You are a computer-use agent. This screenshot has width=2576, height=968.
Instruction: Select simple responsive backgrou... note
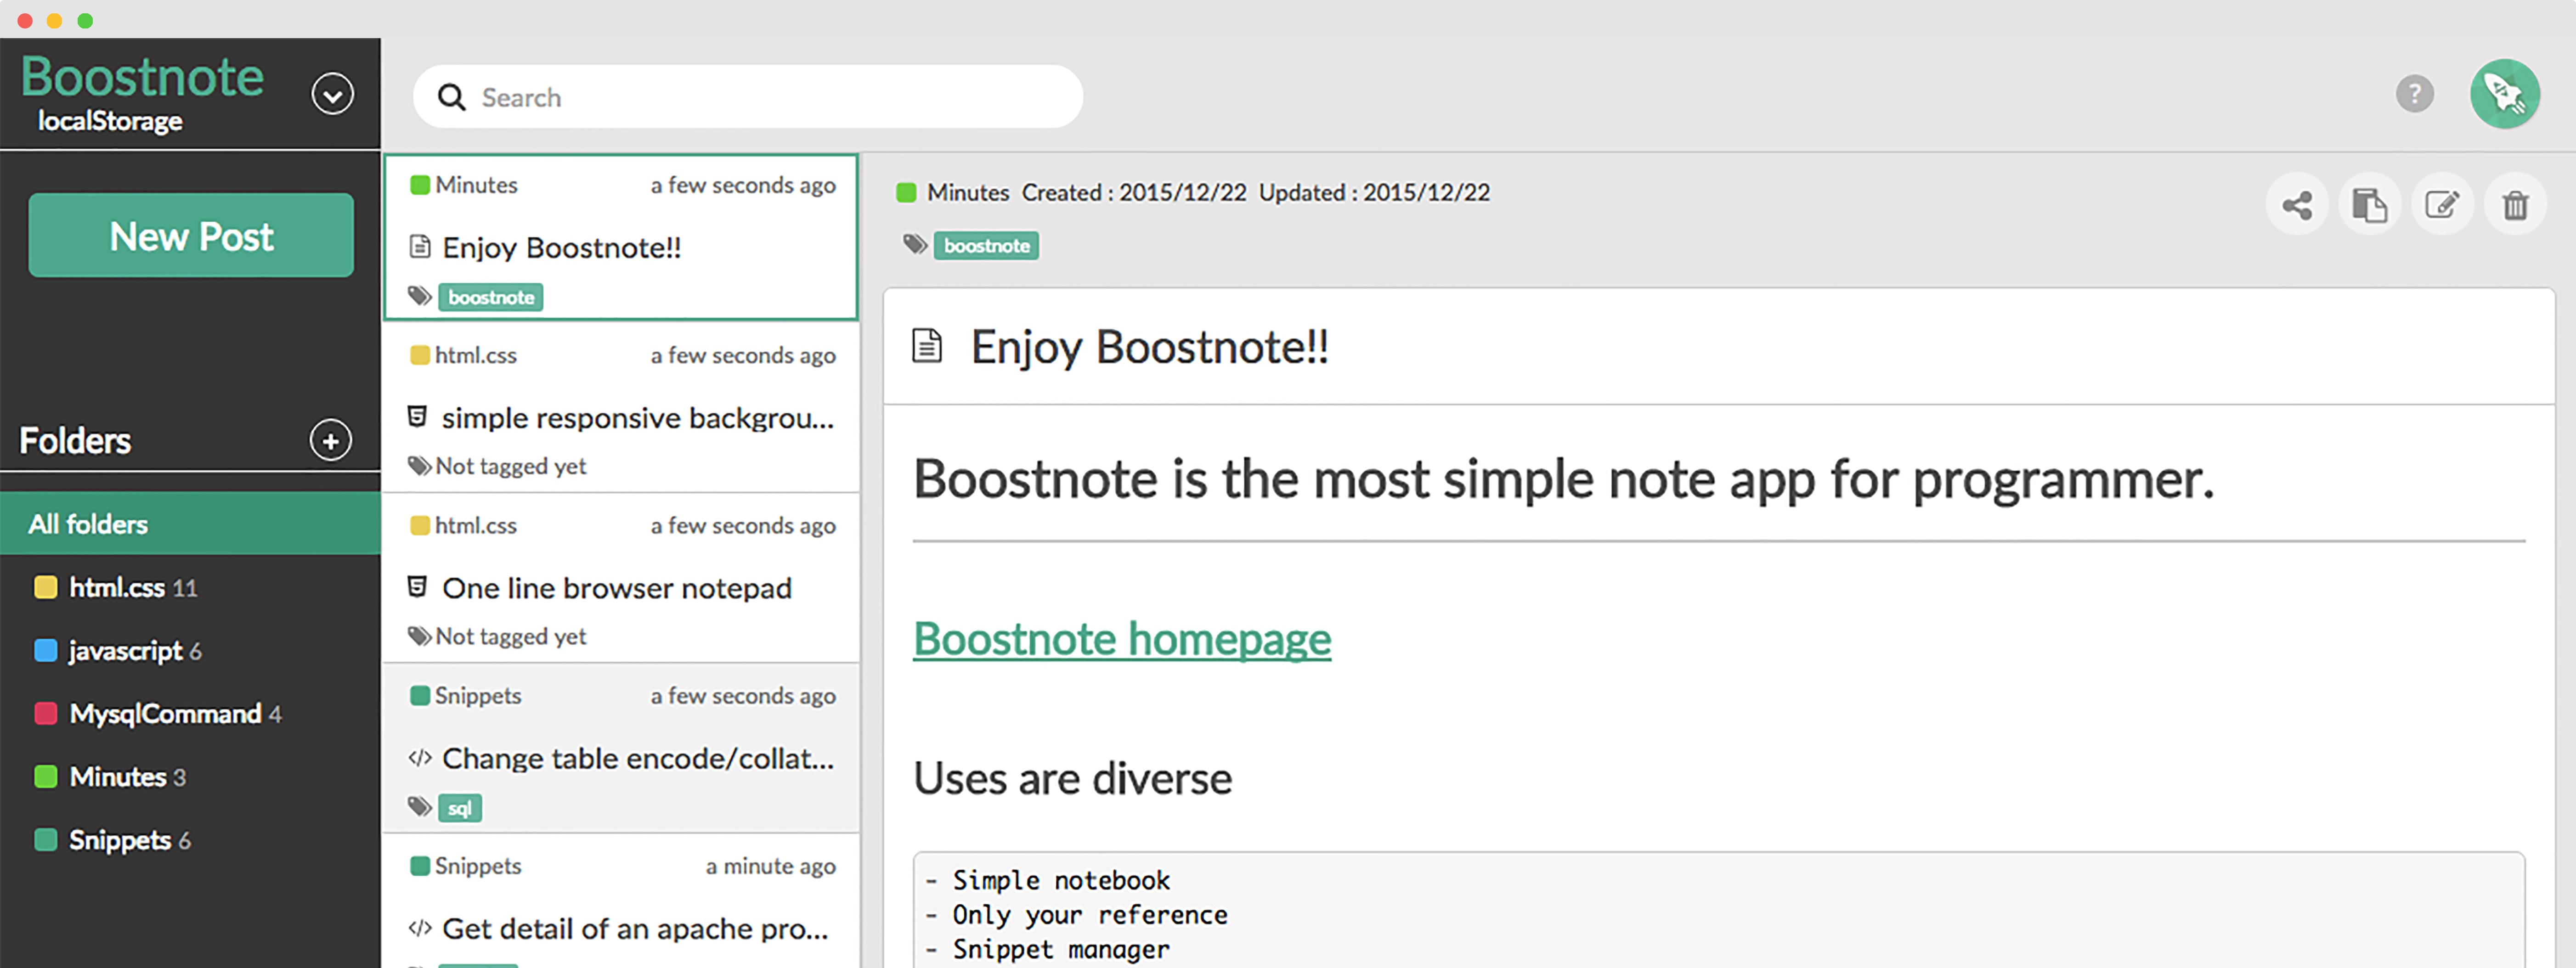click(x=621, y=408)
